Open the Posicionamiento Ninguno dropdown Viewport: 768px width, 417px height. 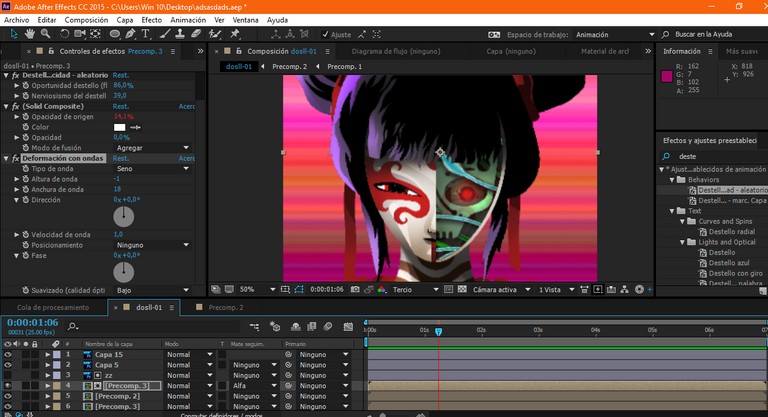tap(152, 245)
